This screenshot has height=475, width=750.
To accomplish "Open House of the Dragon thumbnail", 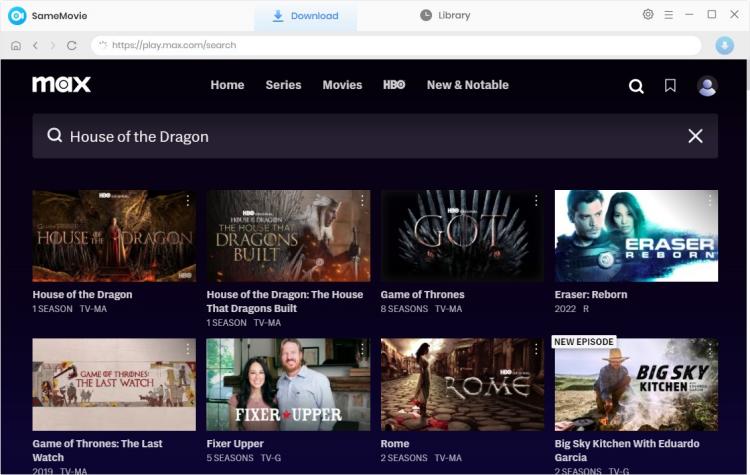I will pyautogui.click(x=114, y=236).
